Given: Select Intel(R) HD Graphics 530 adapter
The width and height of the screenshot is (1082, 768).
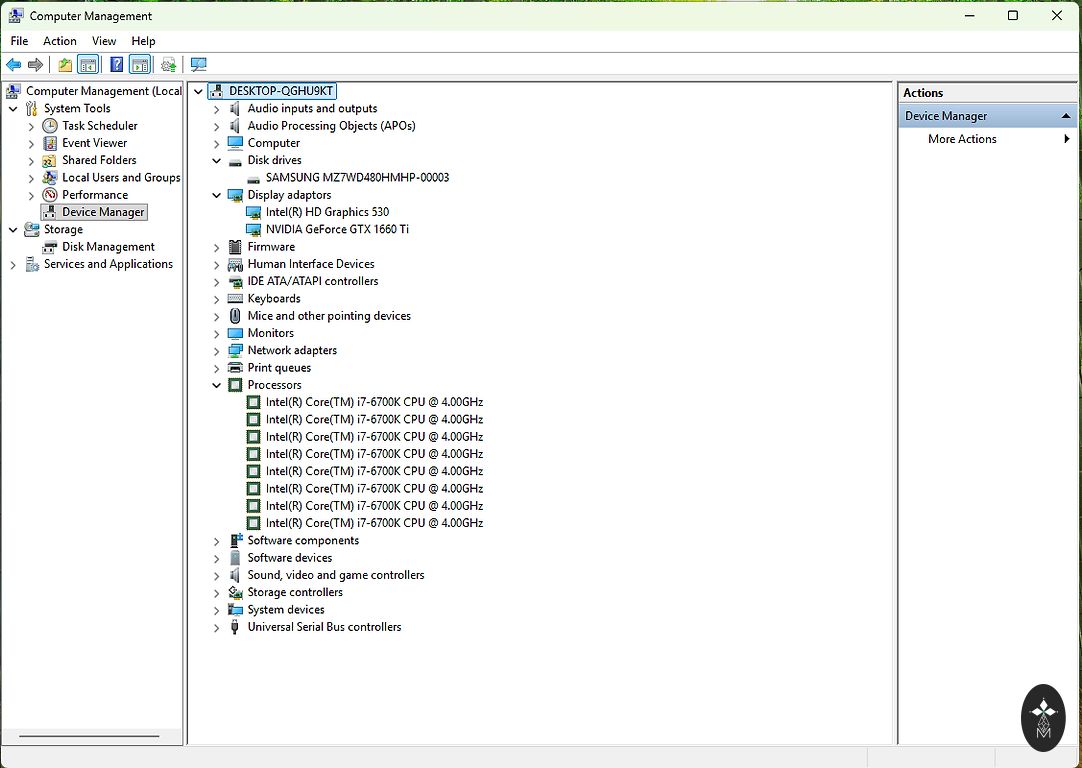Looking at the screenshot, I should click(x=327, y=212).
